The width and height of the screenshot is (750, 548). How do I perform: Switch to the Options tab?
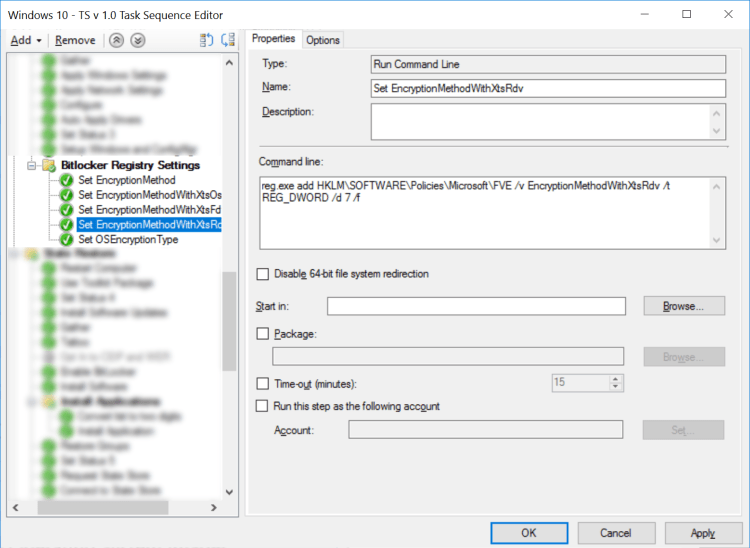323,40
